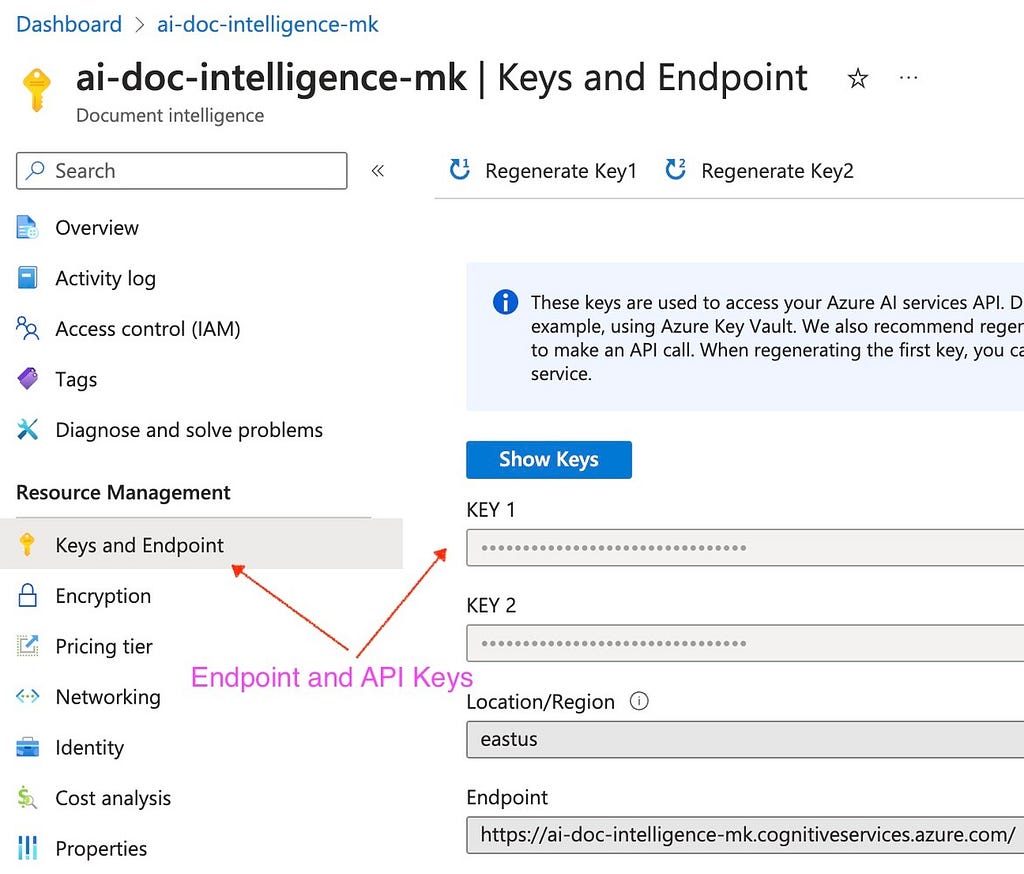Open Cost analysis
Viewport: 1024px width, 874px height.
pyautogui.click(x=113, y=798)
